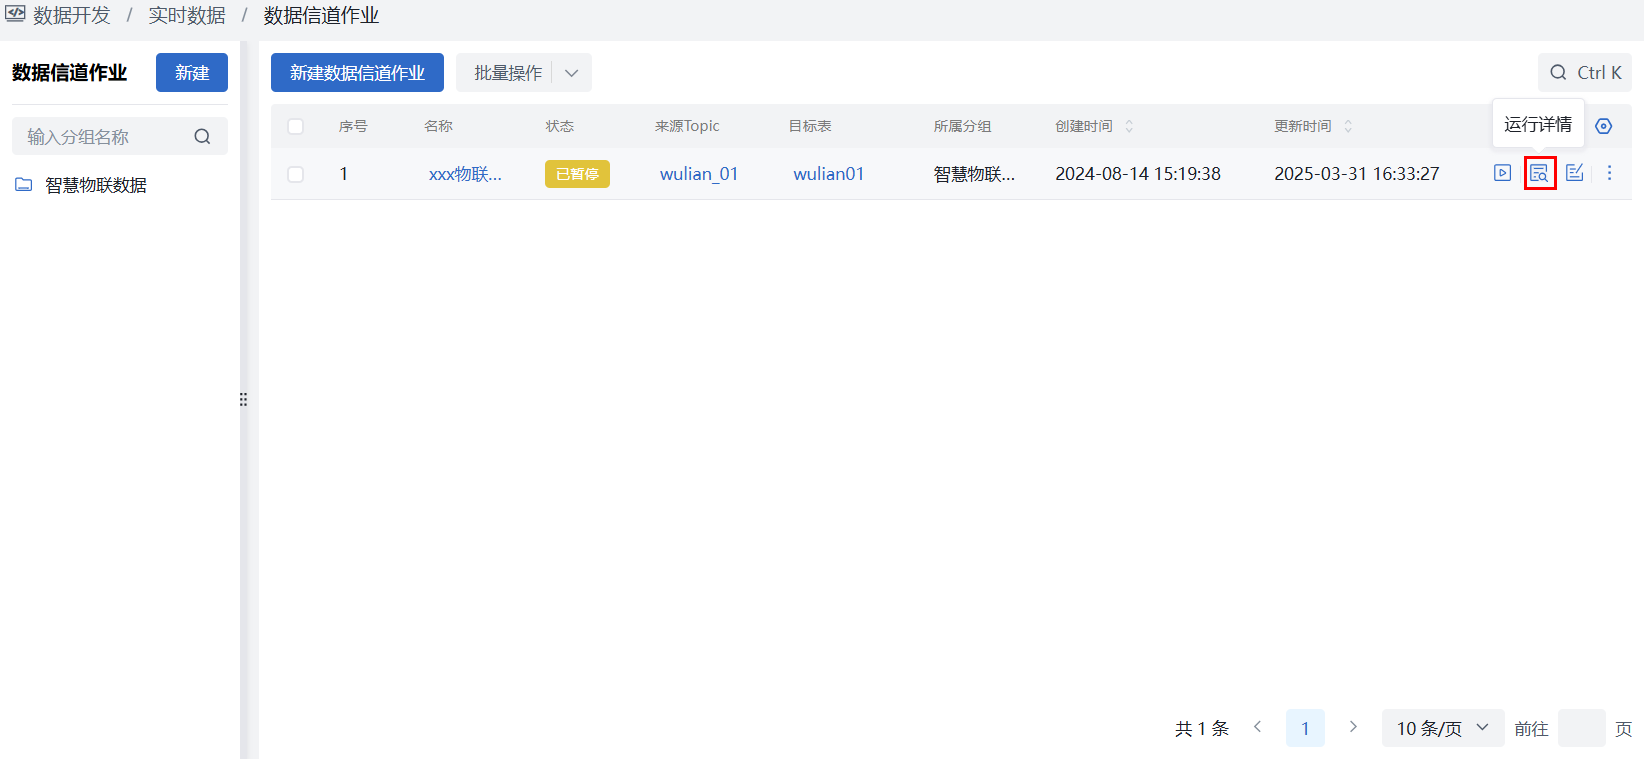Sort by 创建时间 column arrows
The image size is (1644, 759).
point(1129,126)
